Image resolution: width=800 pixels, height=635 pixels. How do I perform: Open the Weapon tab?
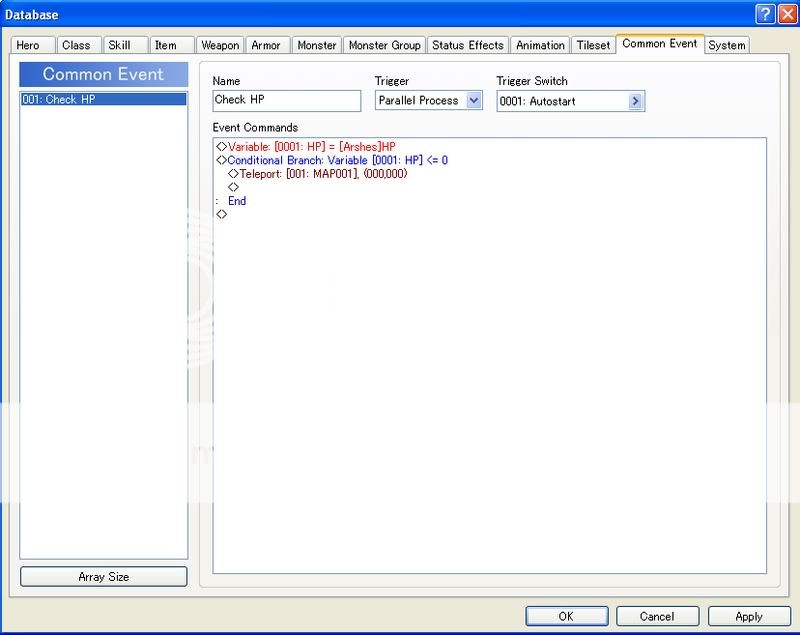tap(219, 46)
